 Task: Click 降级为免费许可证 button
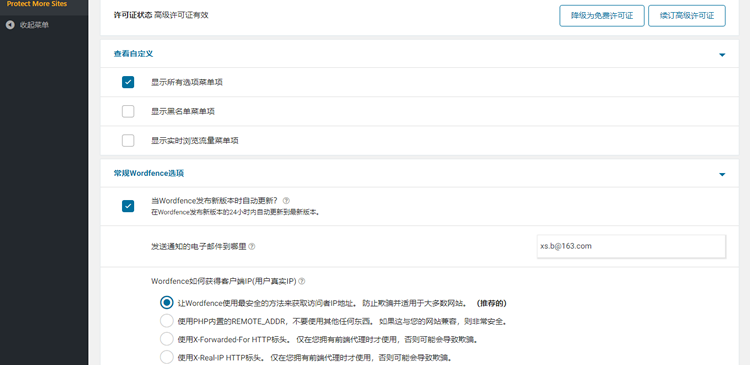602,16
